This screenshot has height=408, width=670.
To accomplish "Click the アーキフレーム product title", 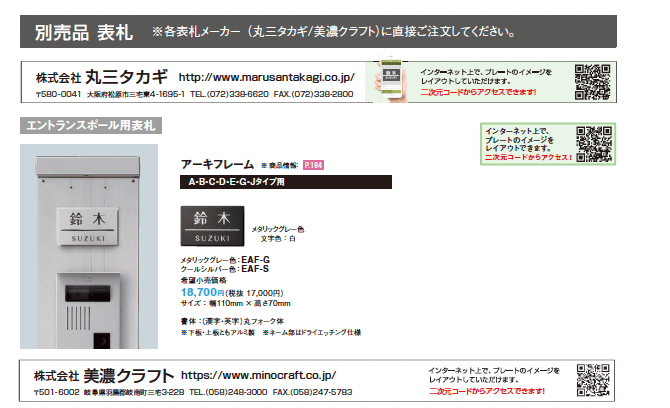I will pos(216,164).
